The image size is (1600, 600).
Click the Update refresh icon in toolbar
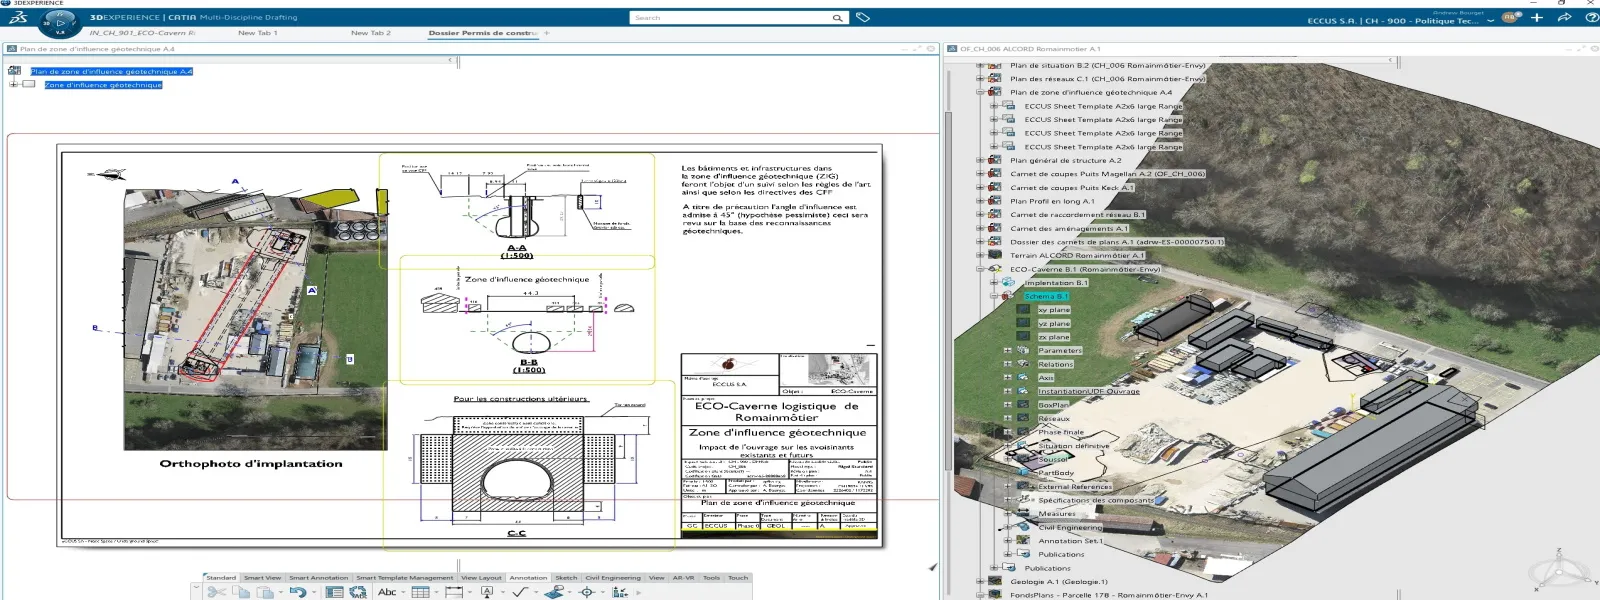click(x=360, y=592)
